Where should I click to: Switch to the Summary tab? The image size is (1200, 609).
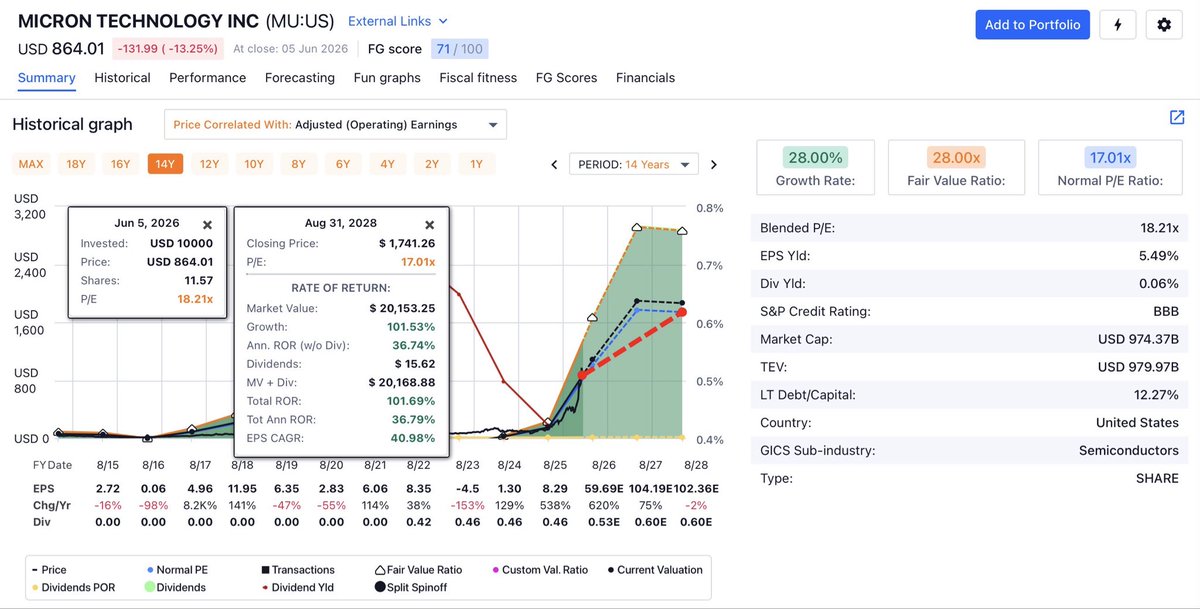pyautogui.click(x=47, y=78)
